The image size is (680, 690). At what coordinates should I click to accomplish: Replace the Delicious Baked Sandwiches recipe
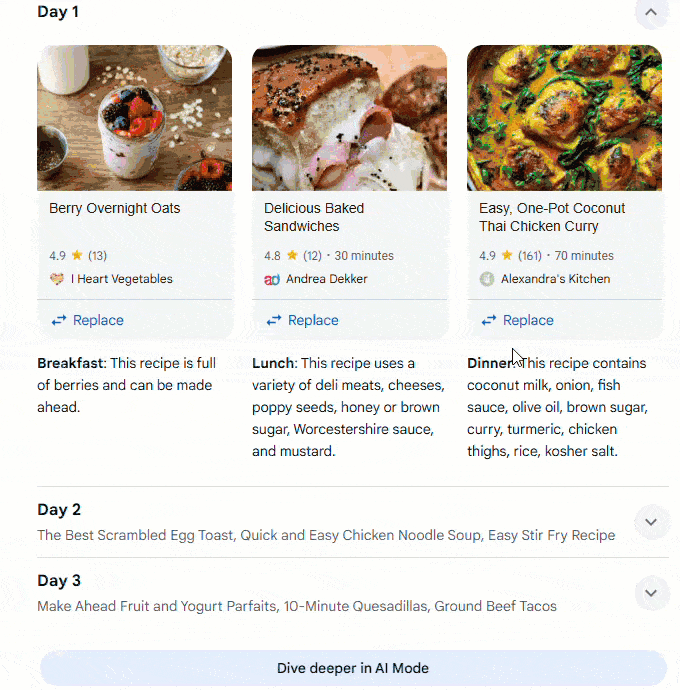313,320
